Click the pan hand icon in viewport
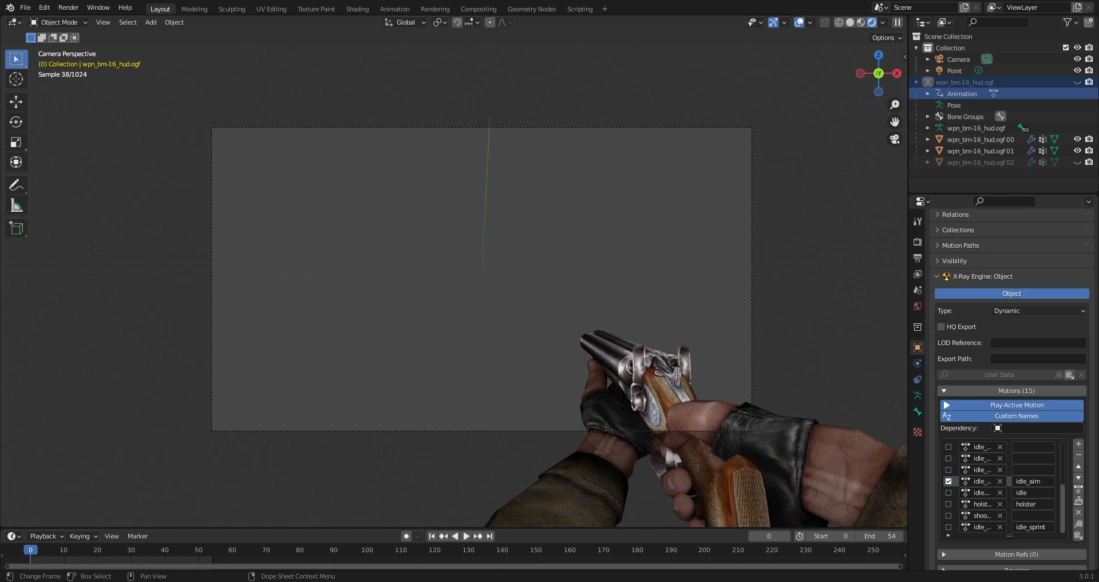1099x582 pixels. click(x=894, y=122)
